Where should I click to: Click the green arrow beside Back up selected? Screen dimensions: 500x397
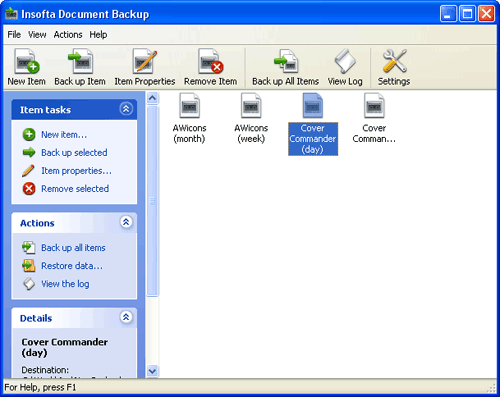point(29,153)
